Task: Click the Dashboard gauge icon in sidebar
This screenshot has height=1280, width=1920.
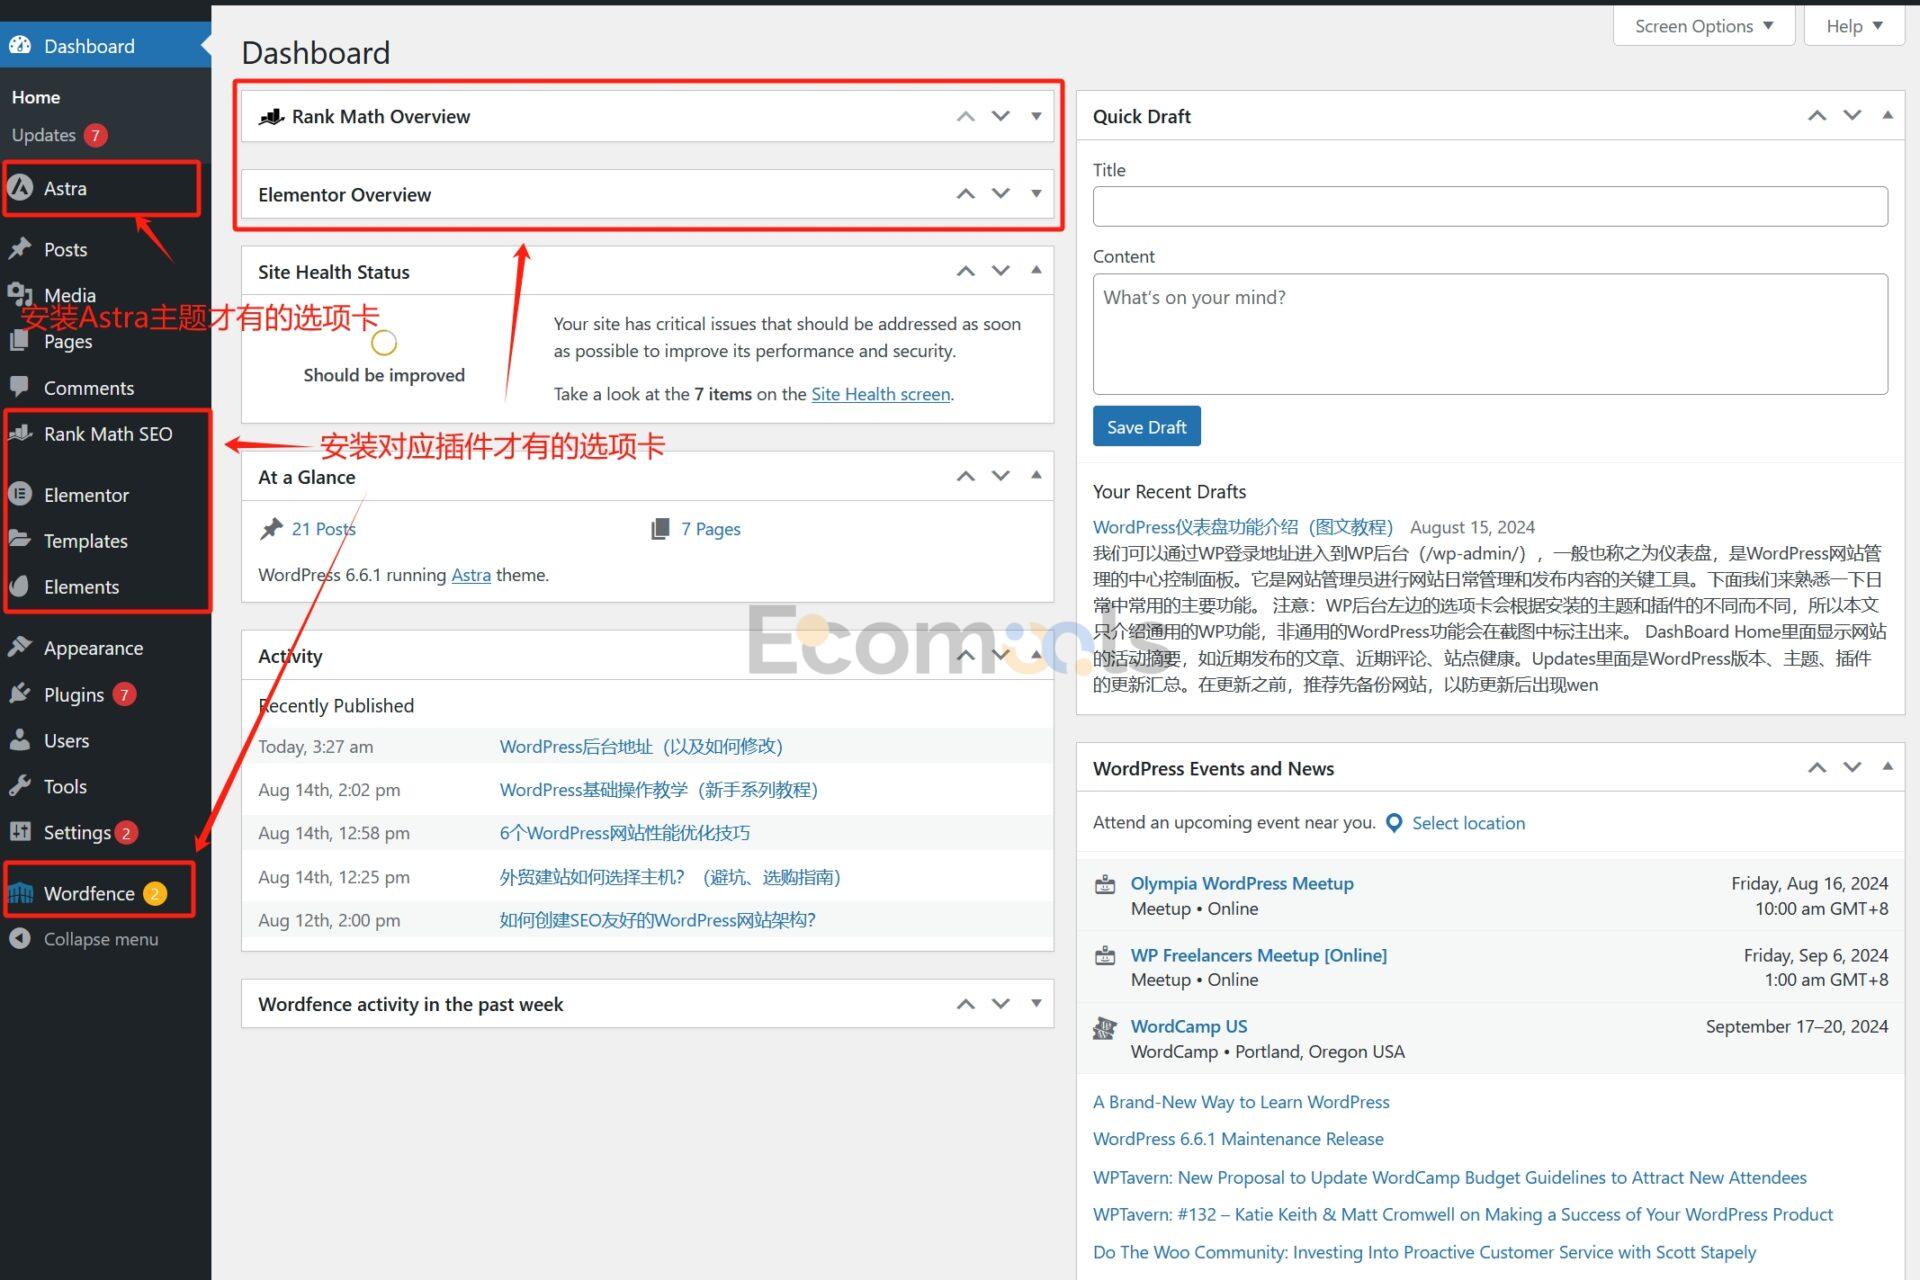Action: pyautogui.click(x=20, y=46)
